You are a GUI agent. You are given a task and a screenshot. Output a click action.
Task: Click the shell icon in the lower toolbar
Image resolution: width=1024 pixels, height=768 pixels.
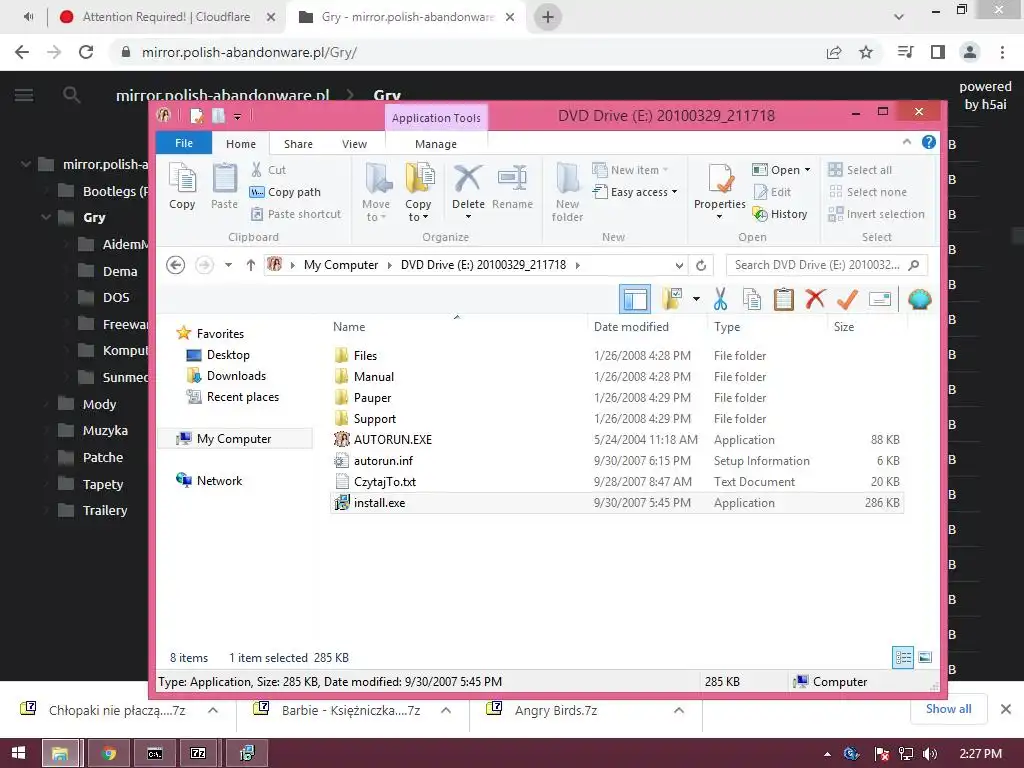[x=920, y=299]
